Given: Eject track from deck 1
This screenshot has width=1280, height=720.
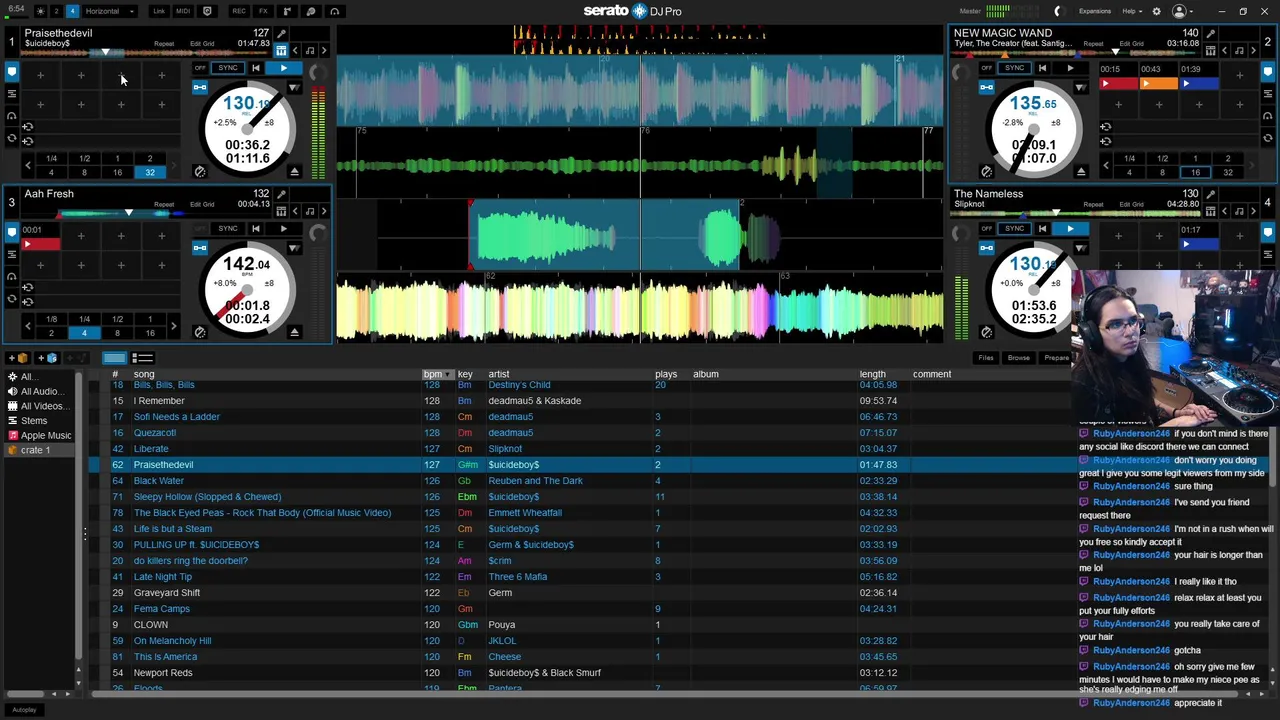Looking at the screenshot, I should pos(294,172).
